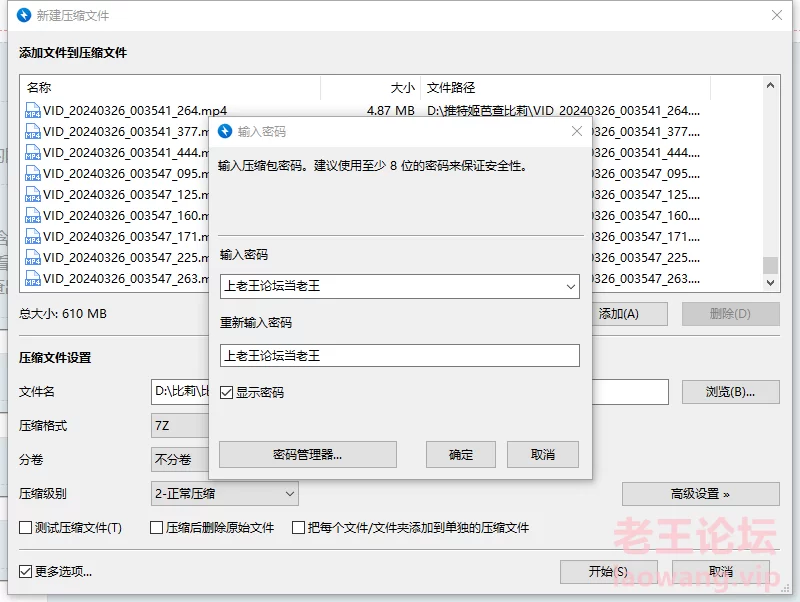Expand the 输入密码 dropdown arrow

click(570, 287)
